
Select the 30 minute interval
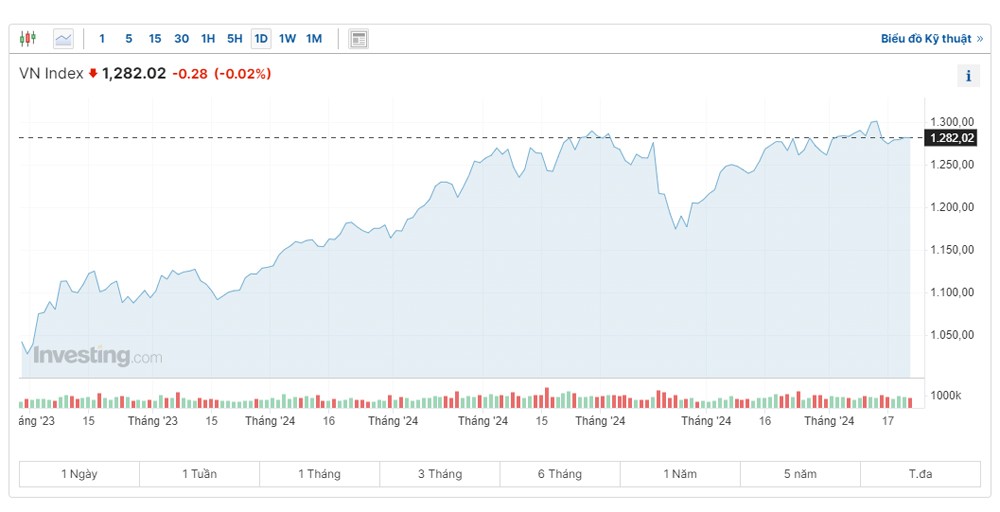[181, 39]
